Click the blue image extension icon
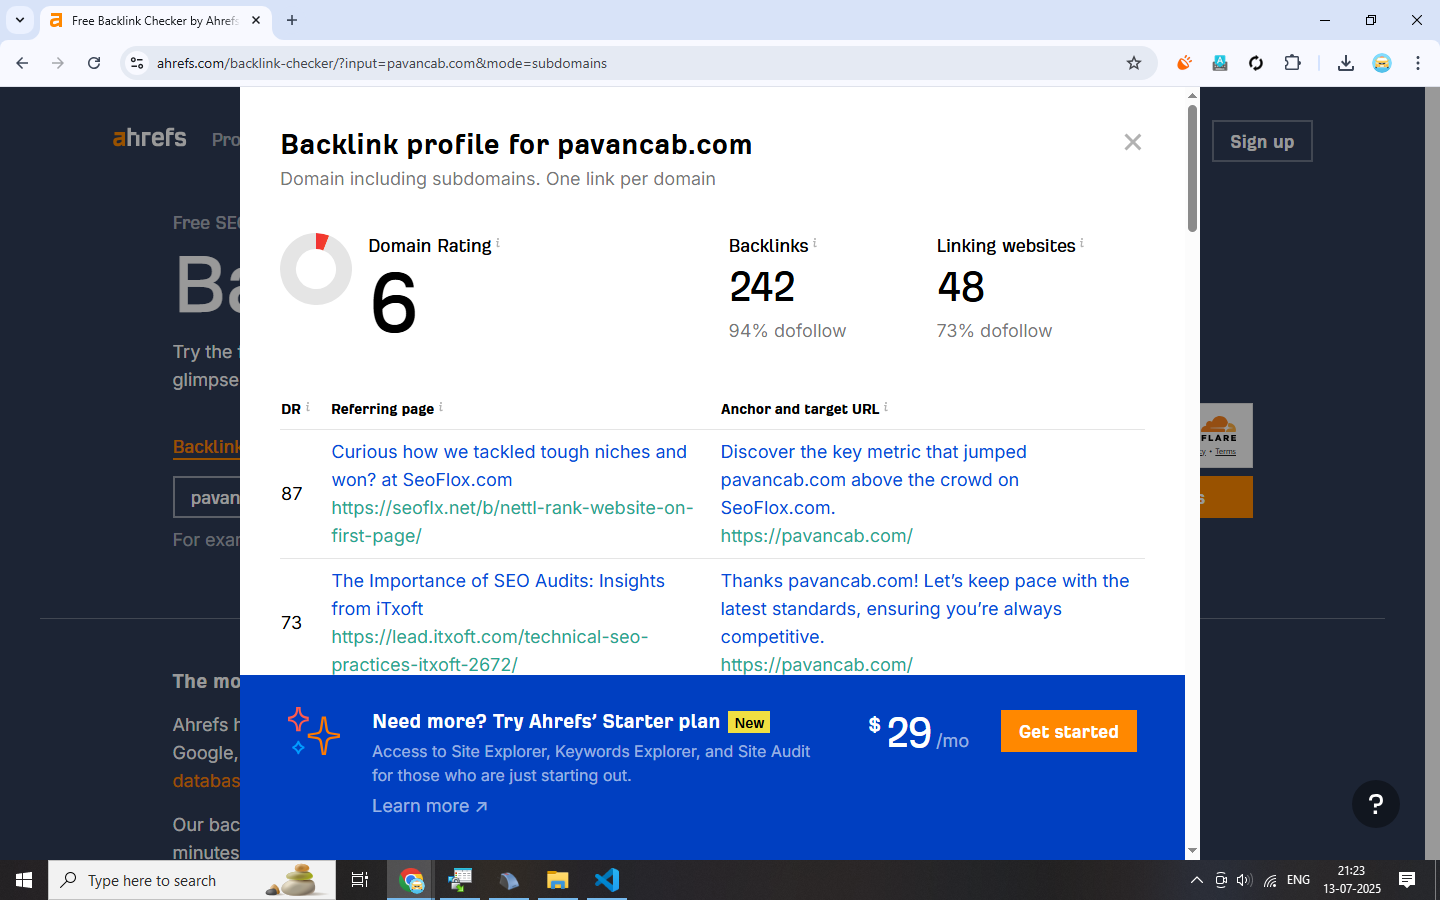Viewport: 1440px width, 900px height. [x=1220, y=63]
